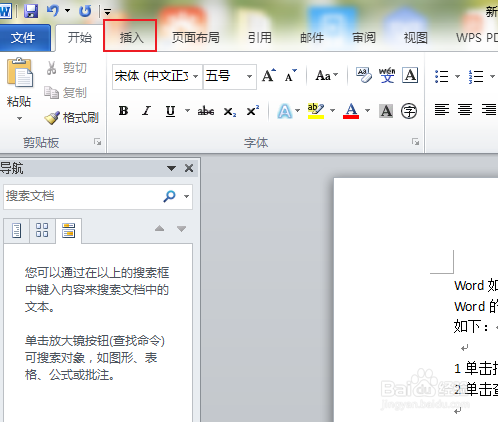Toggle Superscript formatting

coord(253,111)
